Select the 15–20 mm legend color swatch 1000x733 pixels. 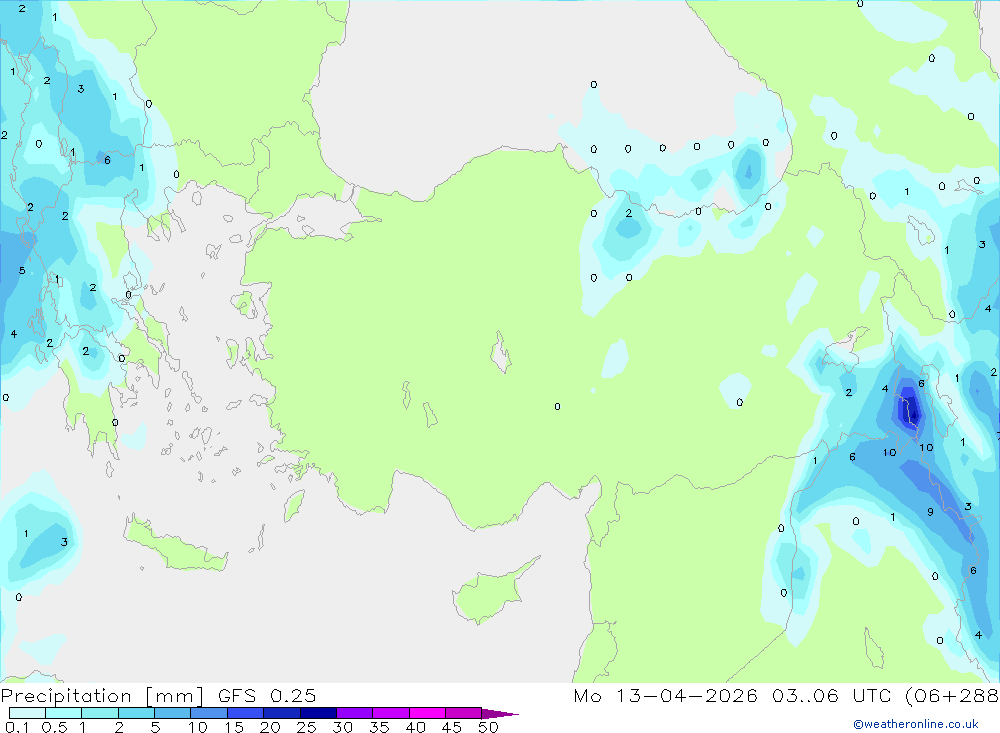pos(246,713)
